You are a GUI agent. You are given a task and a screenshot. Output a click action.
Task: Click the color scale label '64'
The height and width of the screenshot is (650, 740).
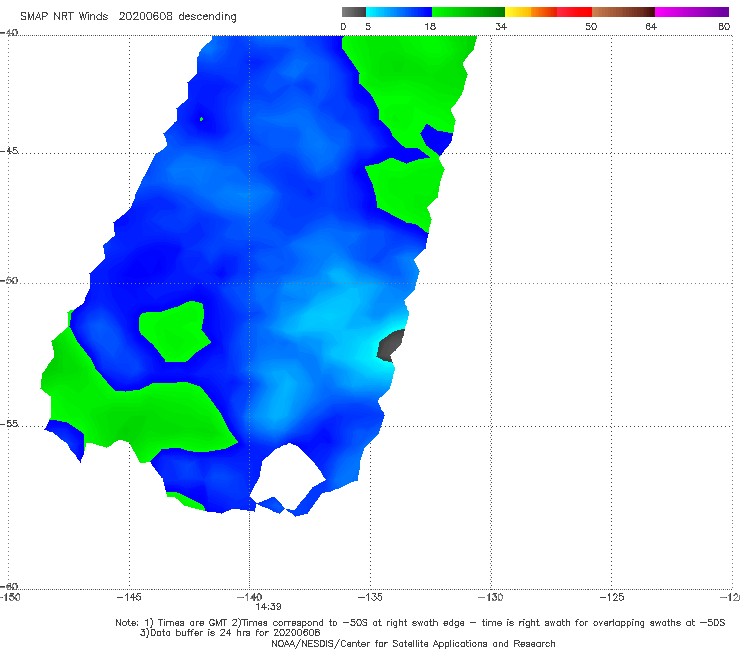click(651, 27)
